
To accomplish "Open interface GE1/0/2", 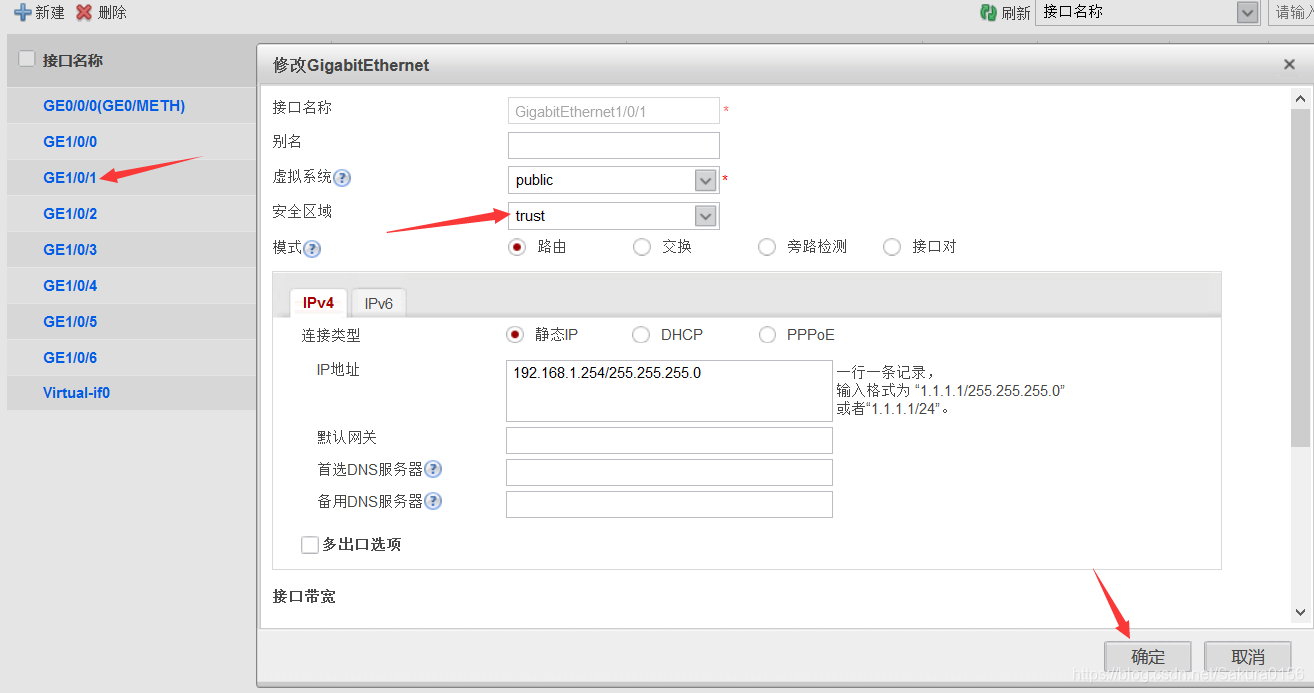I will (x=70, y=213).
